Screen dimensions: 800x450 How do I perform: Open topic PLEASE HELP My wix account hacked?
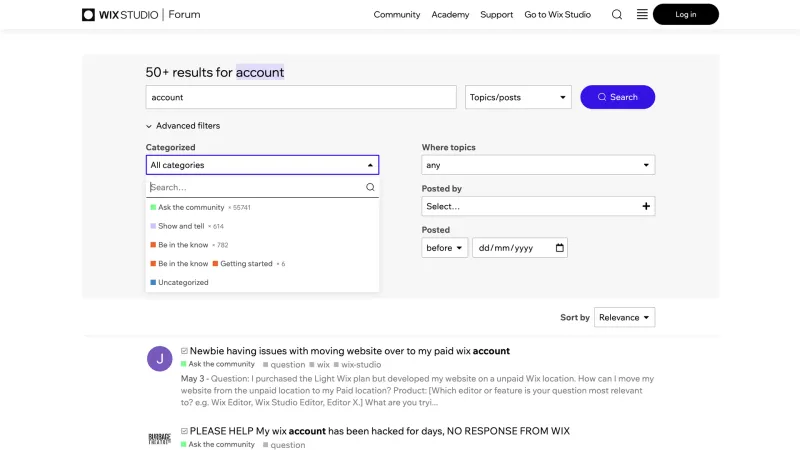[x=380, y=431]
